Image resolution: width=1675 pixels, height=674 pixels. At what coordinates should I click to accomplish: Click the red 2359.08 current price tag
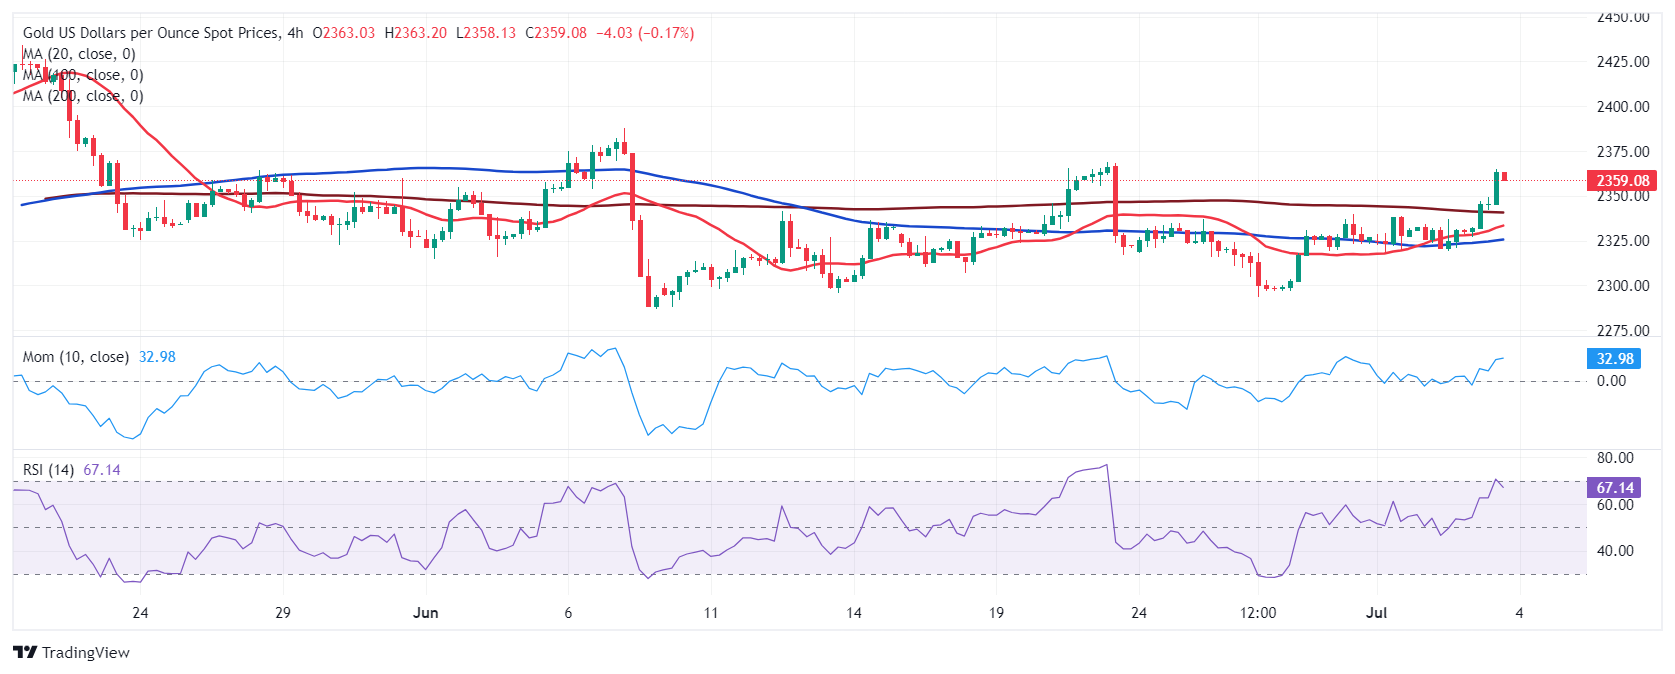coord(1621,181)
